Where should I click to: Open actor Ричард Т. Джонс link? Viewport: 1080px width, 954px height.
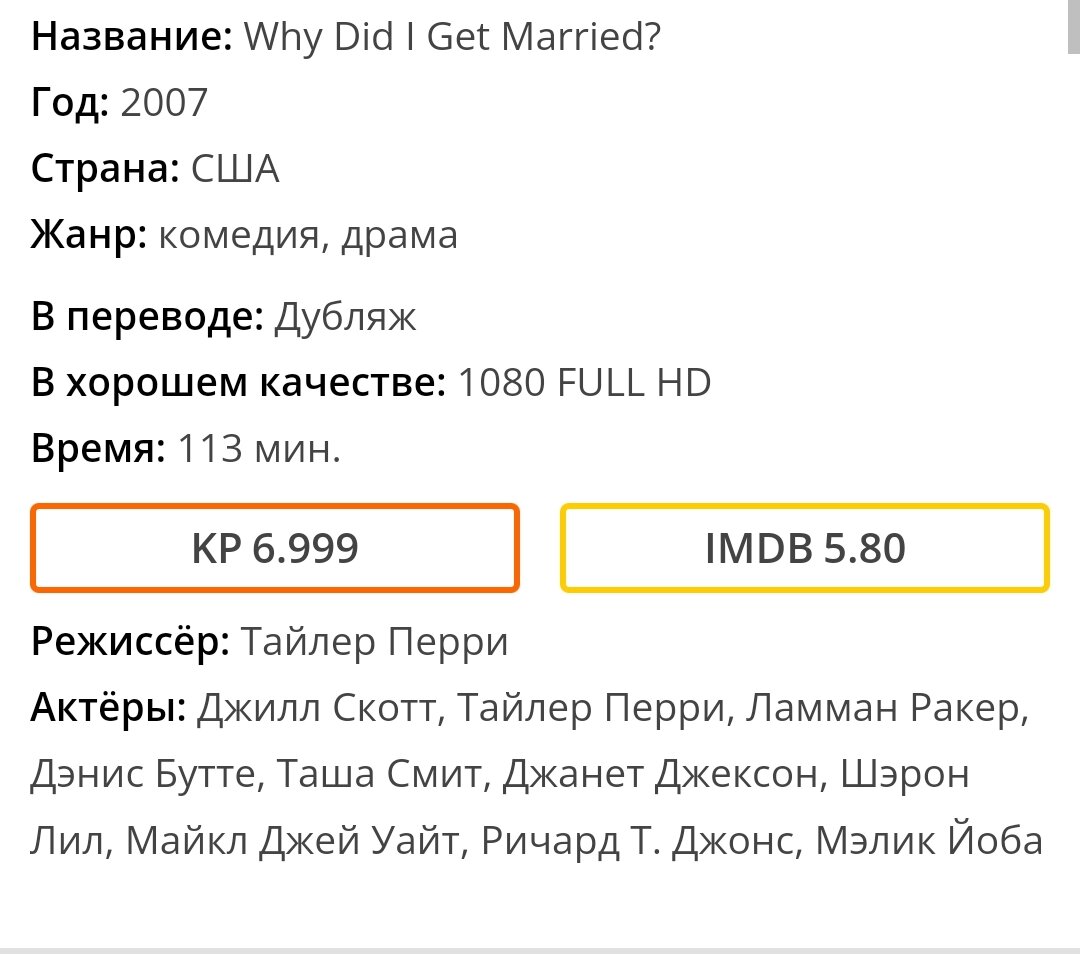(642, 840)
